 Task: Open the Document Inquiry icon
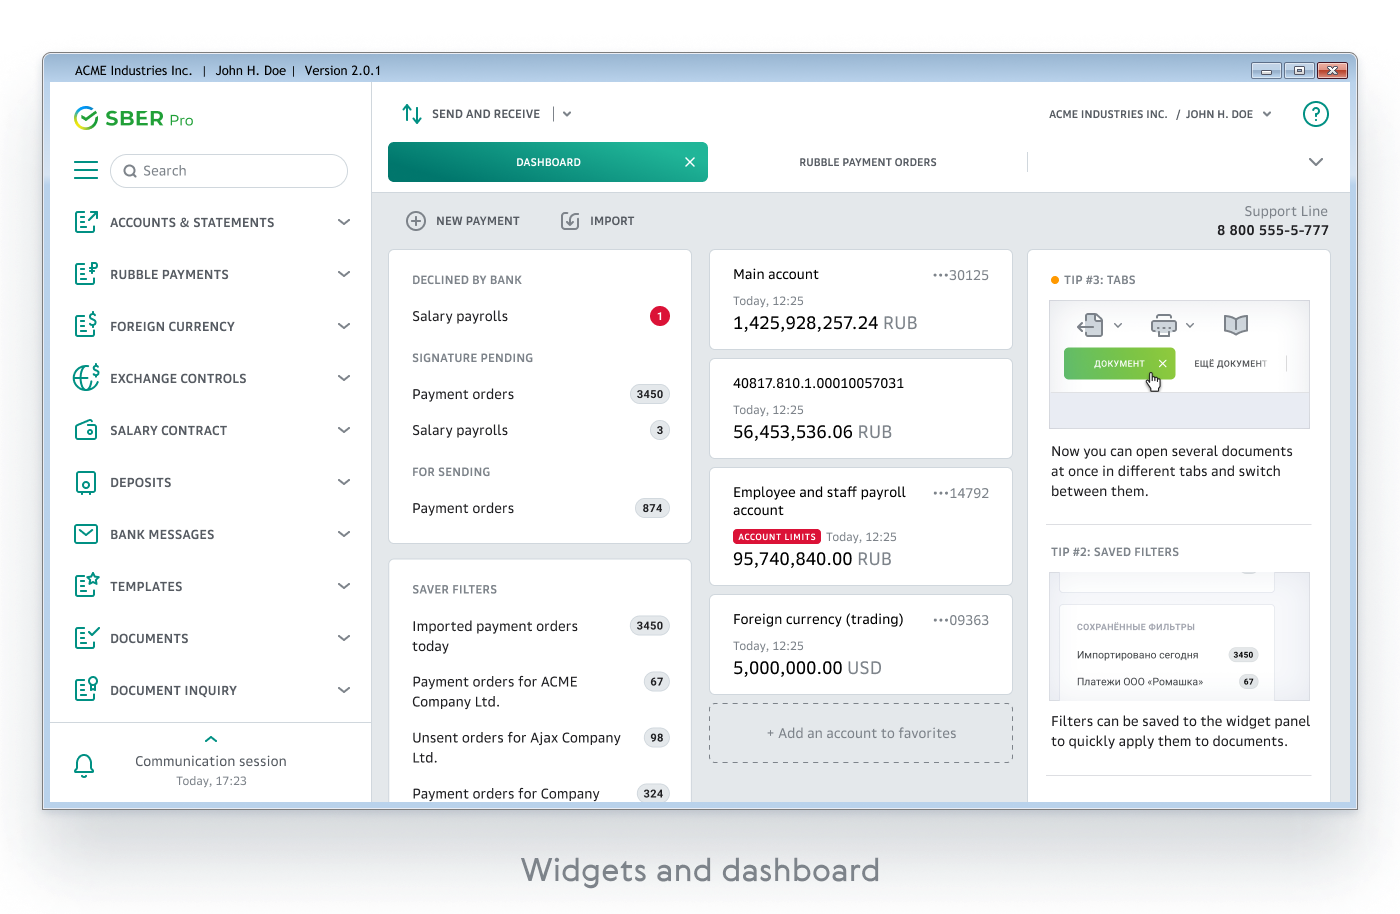point(86,690)
